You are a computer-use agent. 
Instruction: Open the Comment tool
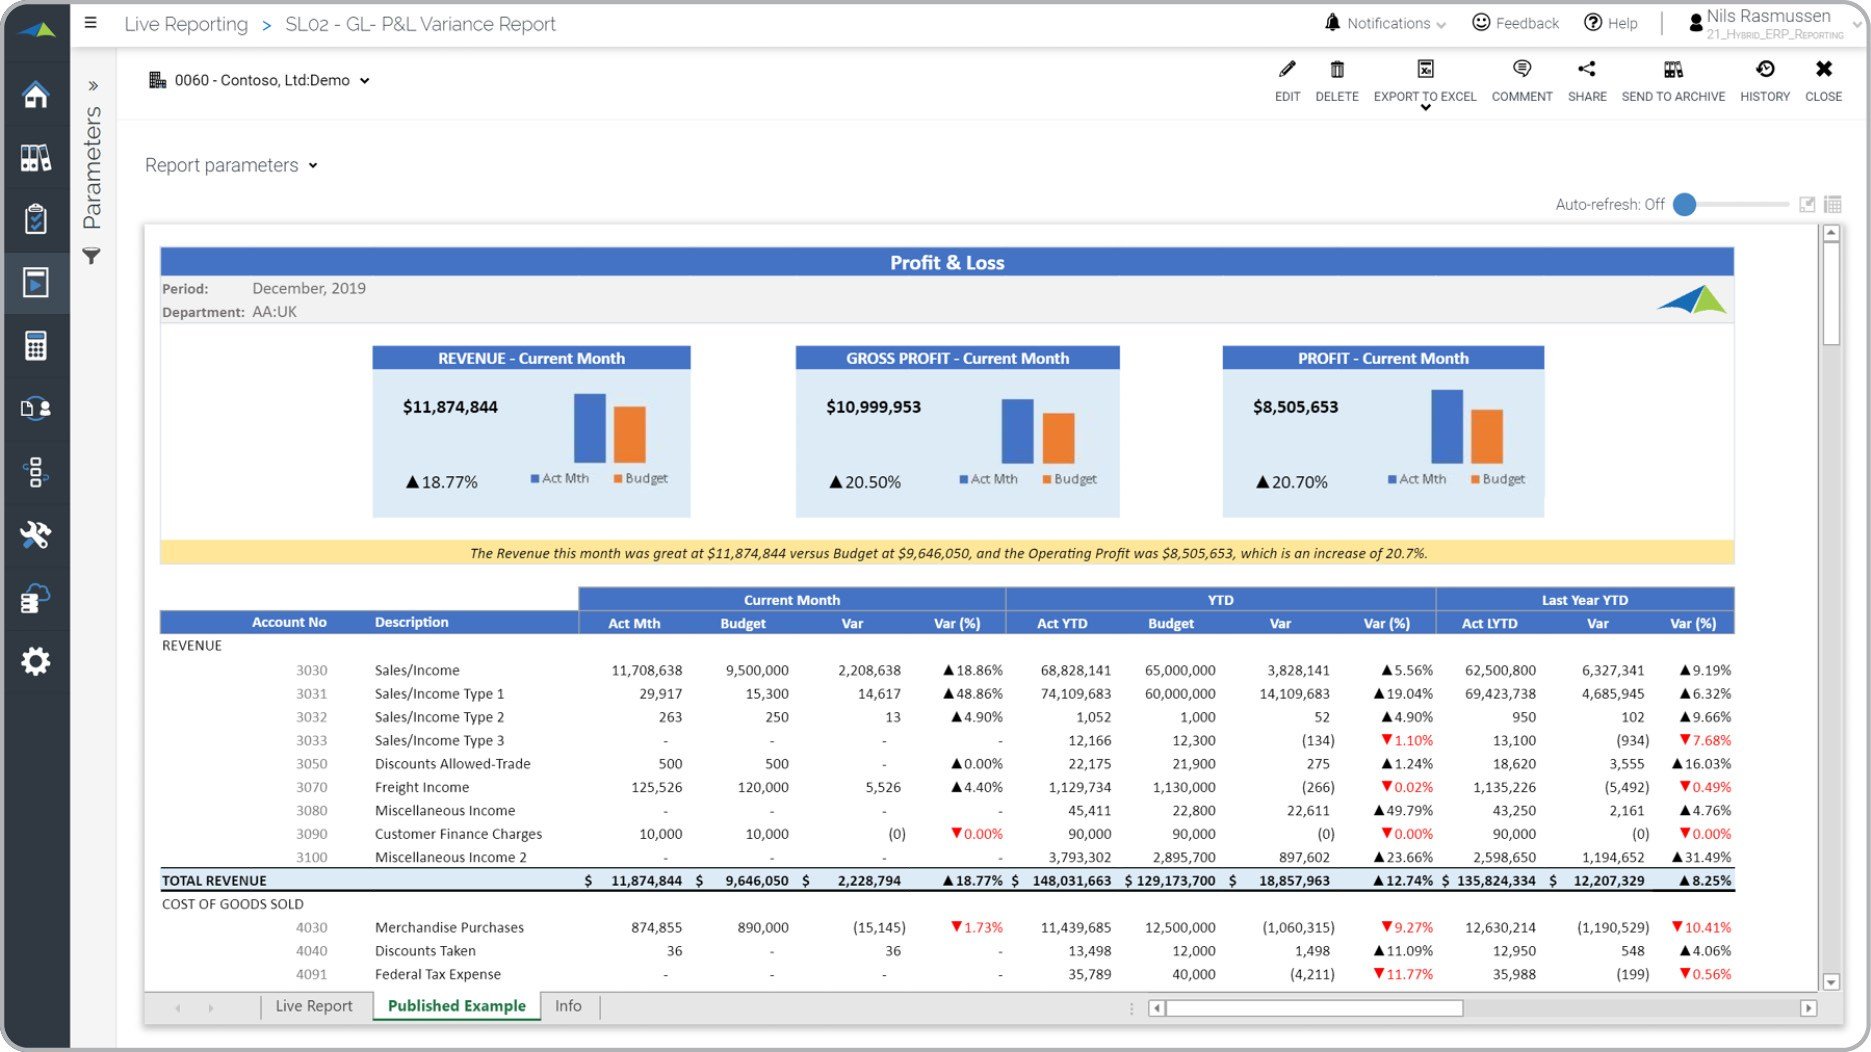point(1521,70)
